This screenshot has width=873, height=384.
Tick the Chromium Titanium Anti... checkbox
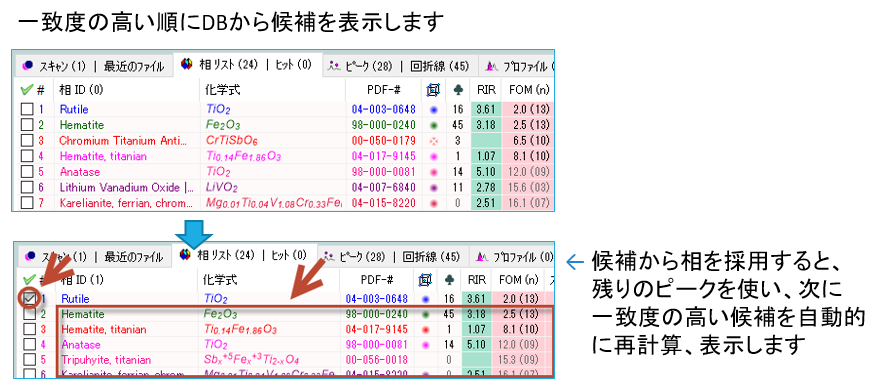(27, 141)
